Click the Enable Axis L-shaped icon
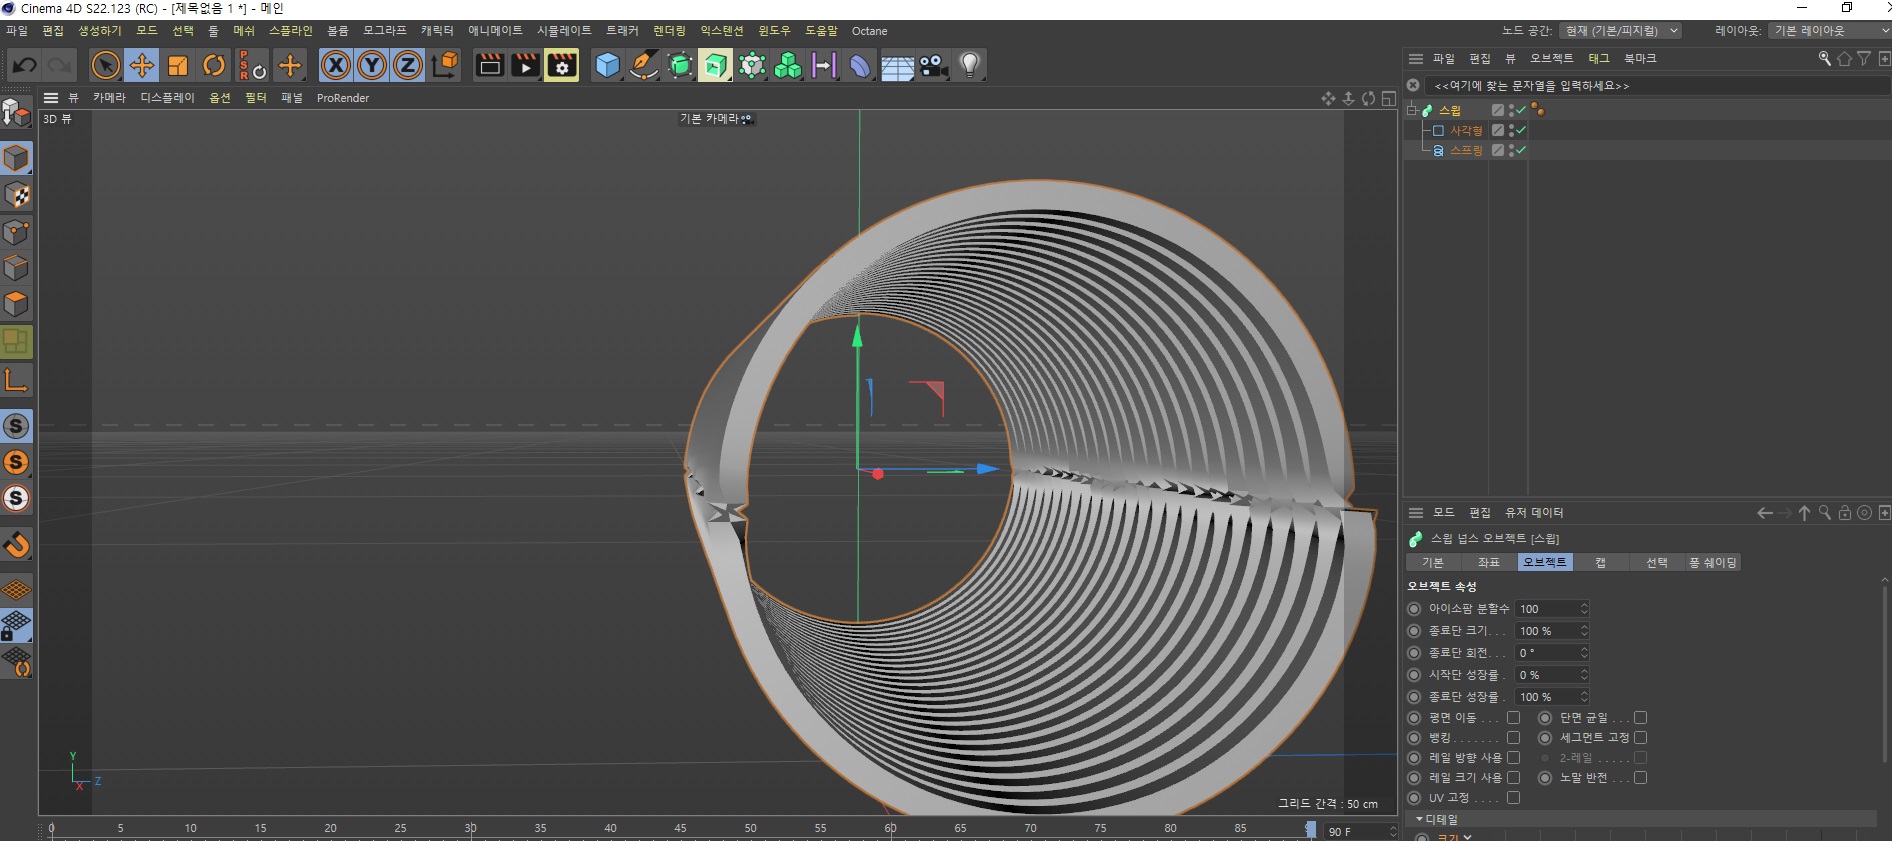This screenshot has height=841, width=1892. pyautogui.click(x=16, y=380)
